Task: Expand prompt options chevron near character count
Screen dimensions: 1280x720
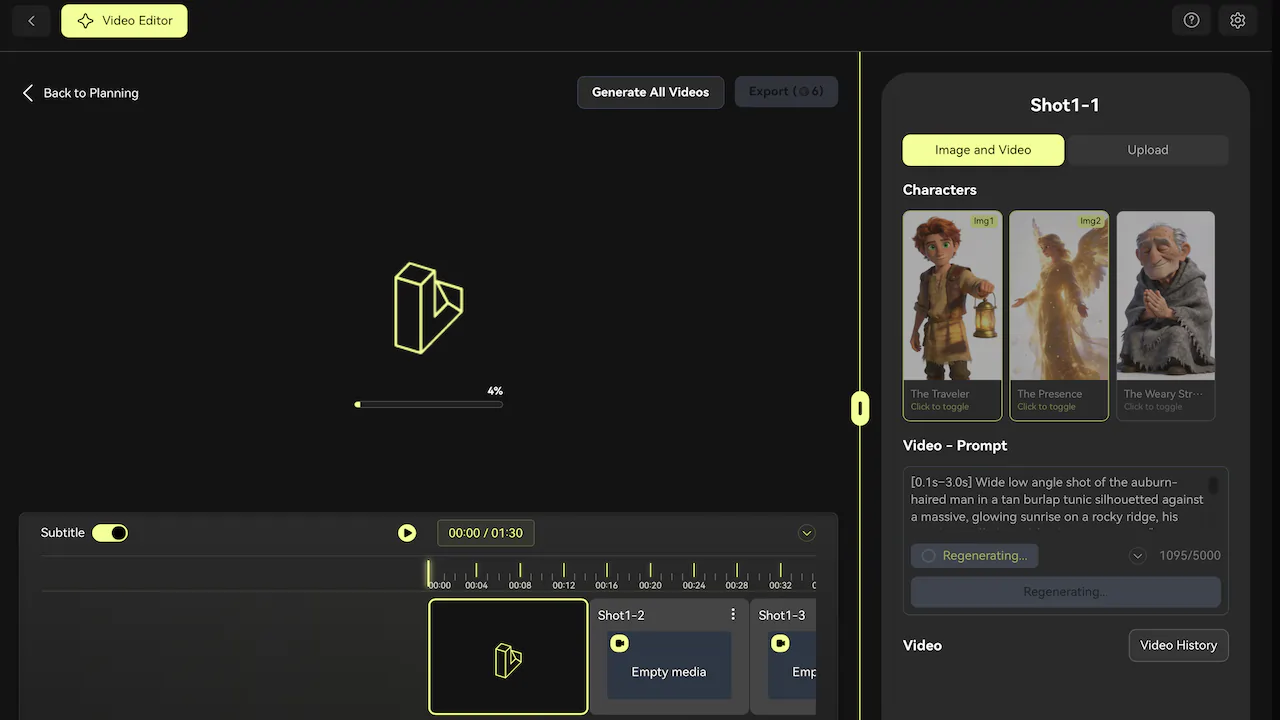Action: tap(1137, 556)
